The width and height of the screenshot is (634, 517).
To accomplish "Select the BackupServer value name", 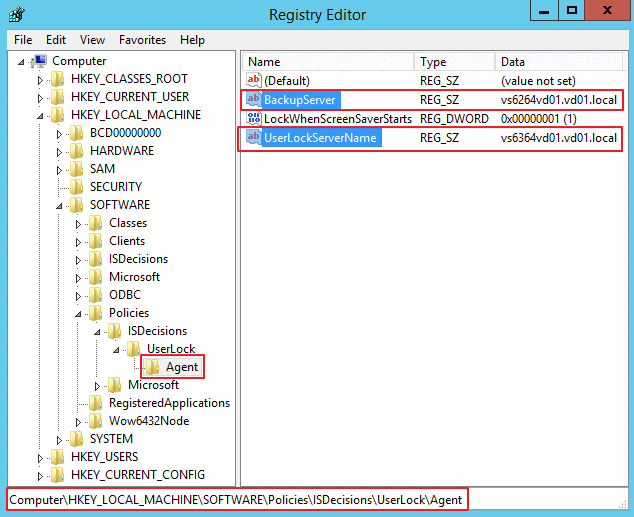I will [300, 99].
